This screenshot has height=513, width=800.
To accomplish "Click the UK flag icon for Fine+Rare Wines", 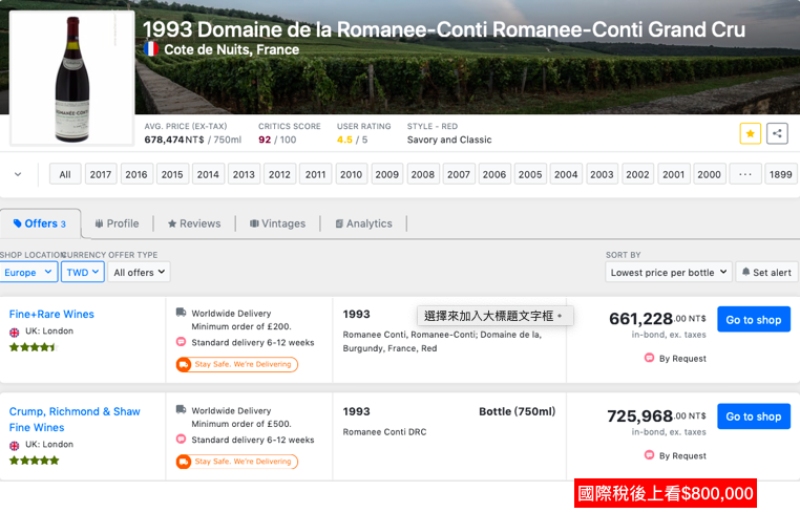I will [x=14, y=332].
